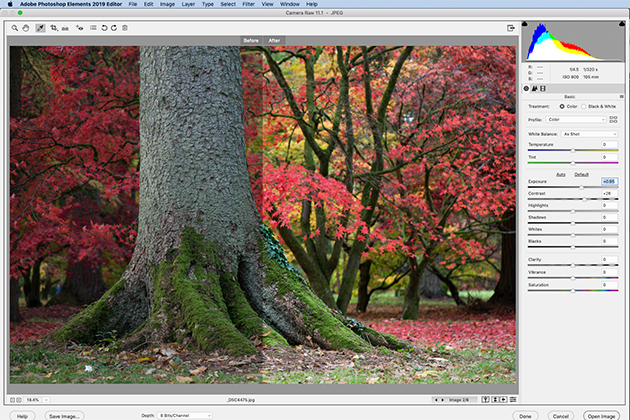
Task: Click the Default link
Action: 581,174
